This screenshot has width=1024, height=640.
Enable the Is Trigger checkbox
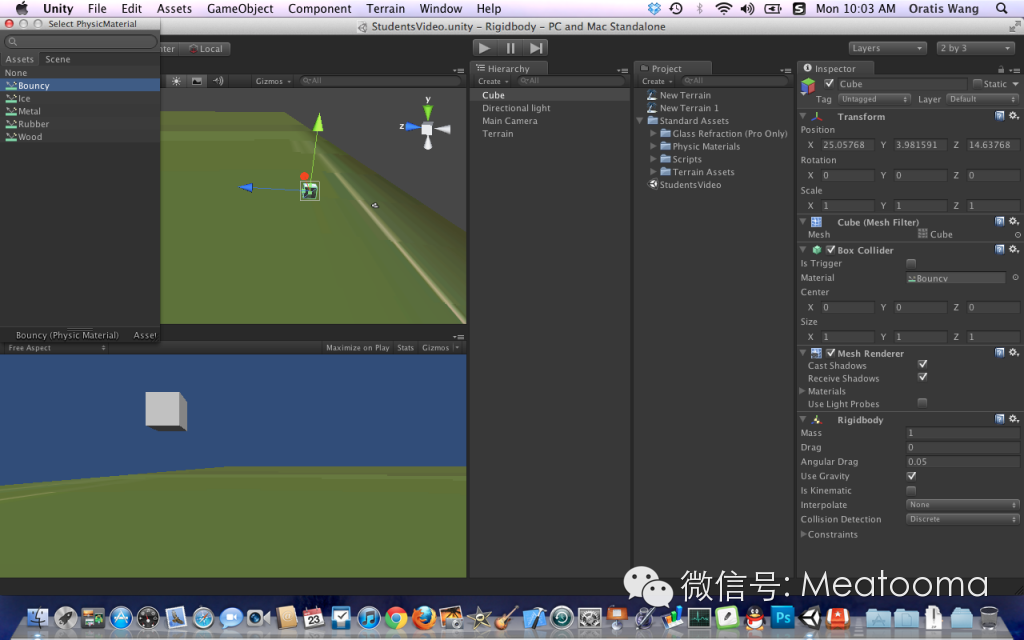tap(911, 263)
